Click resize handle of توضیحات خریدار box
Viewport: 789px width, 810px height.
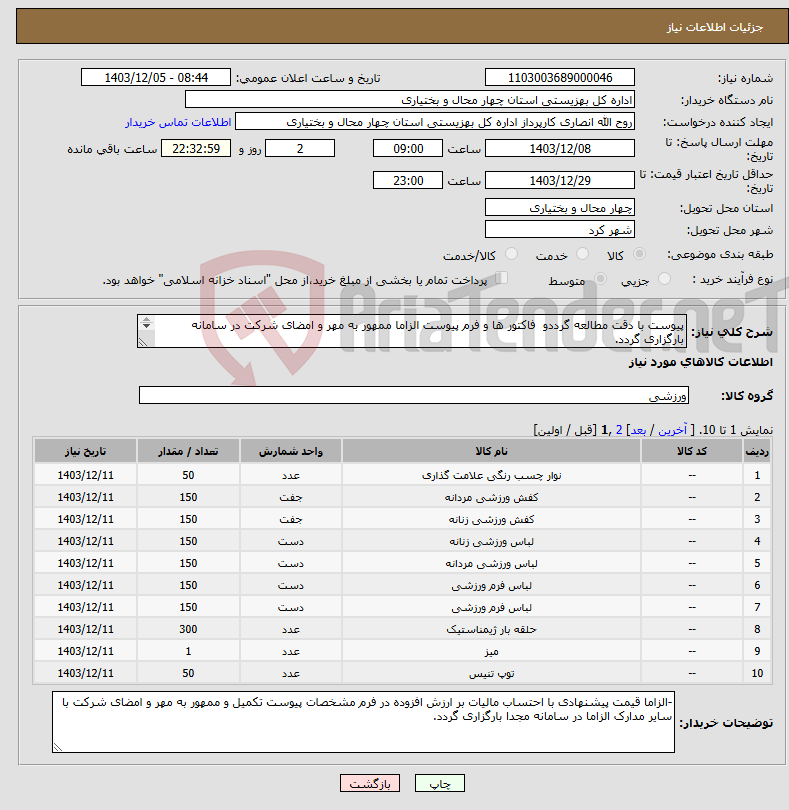coord(57,747)
